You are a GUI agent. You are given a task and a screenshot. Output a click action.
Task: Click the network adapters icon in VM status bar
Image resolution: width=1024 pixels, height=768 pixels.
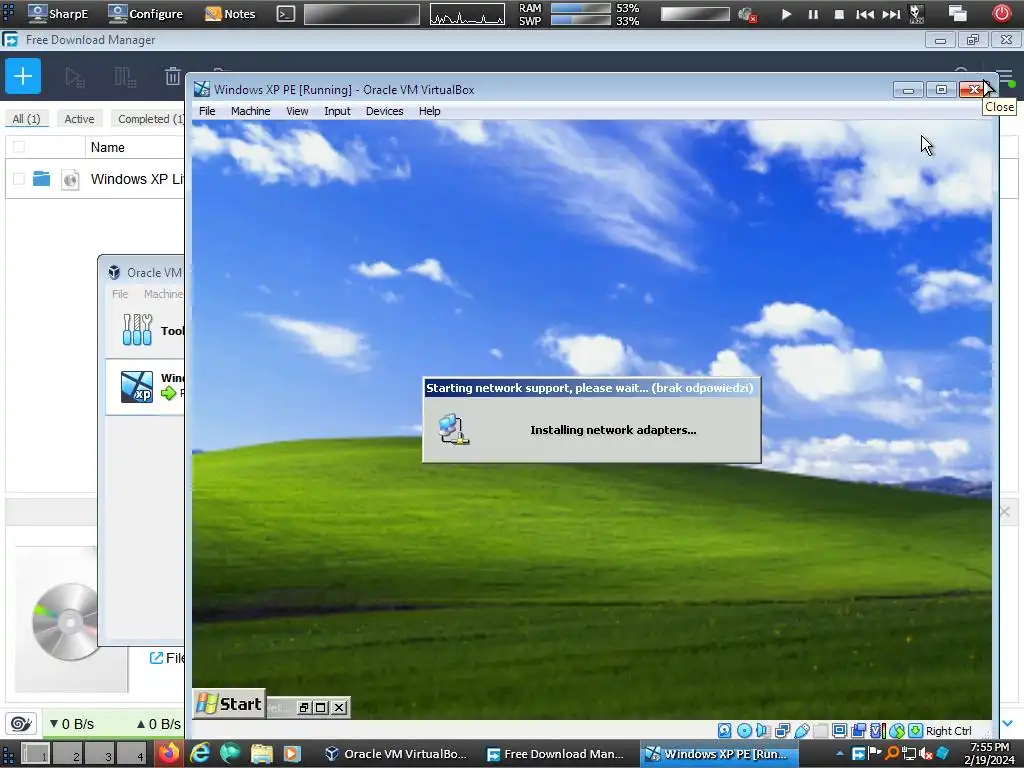tap(782, 730)
